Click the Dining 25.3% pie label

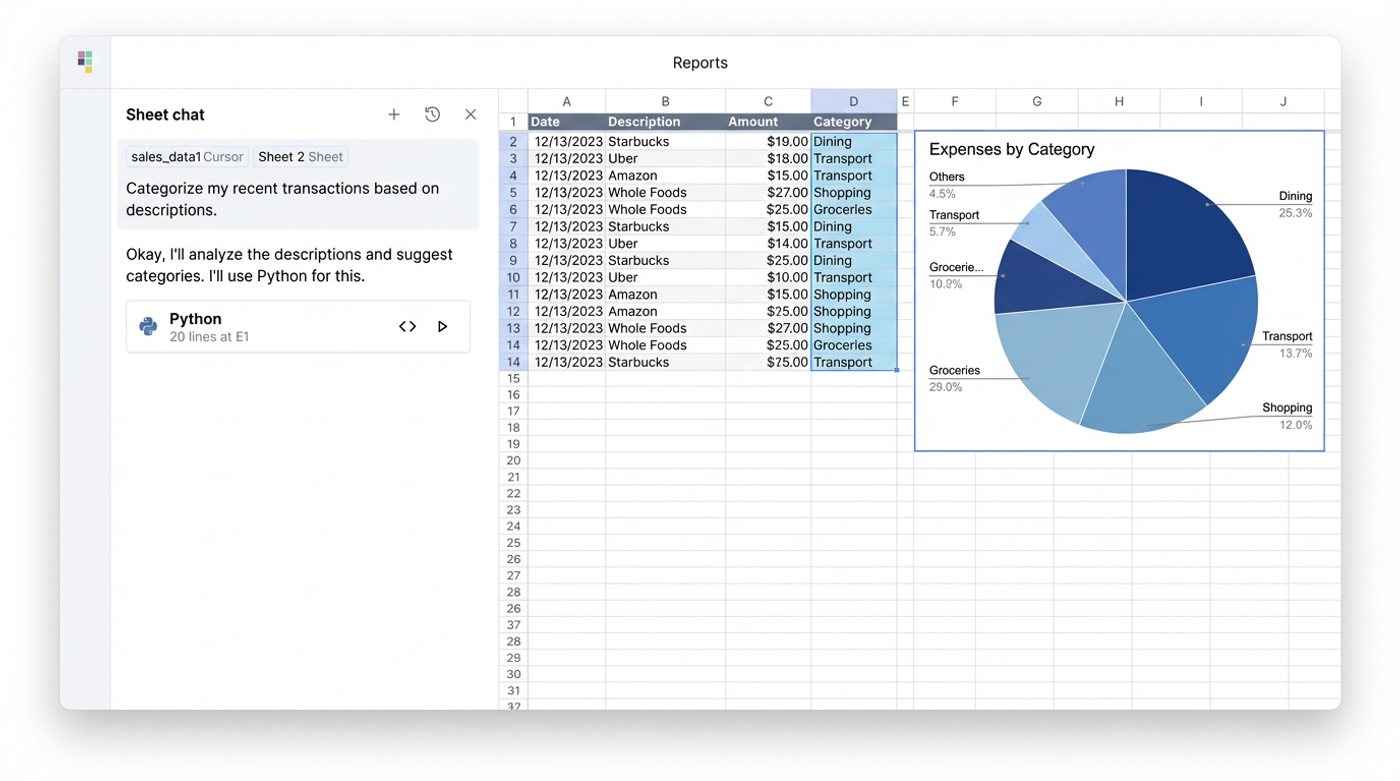[x=1295, y=204]
